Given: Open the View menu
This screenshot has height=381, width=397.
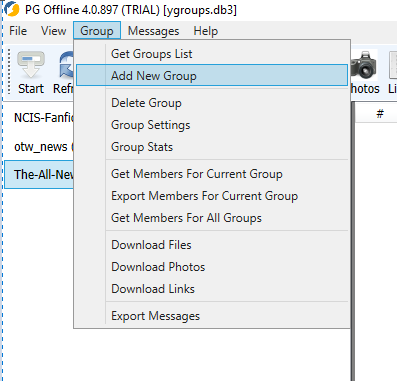Looking at the screenshot, I should (x=53, y=31).
